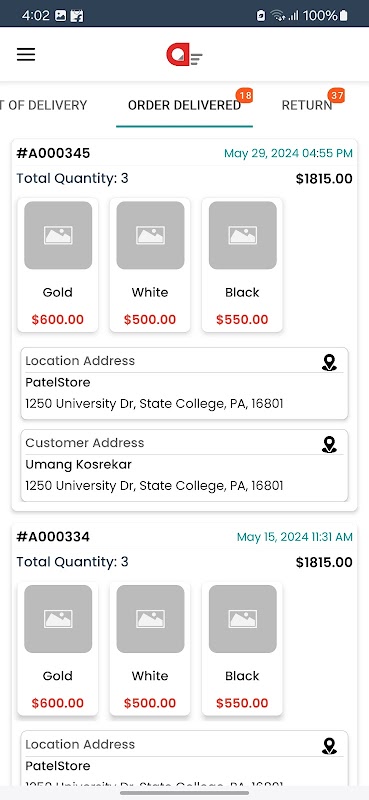Tap the PatelStore location address card
The width and height of the screenshot is (369, 800).
pyautogui.click(x=184, y=384)
